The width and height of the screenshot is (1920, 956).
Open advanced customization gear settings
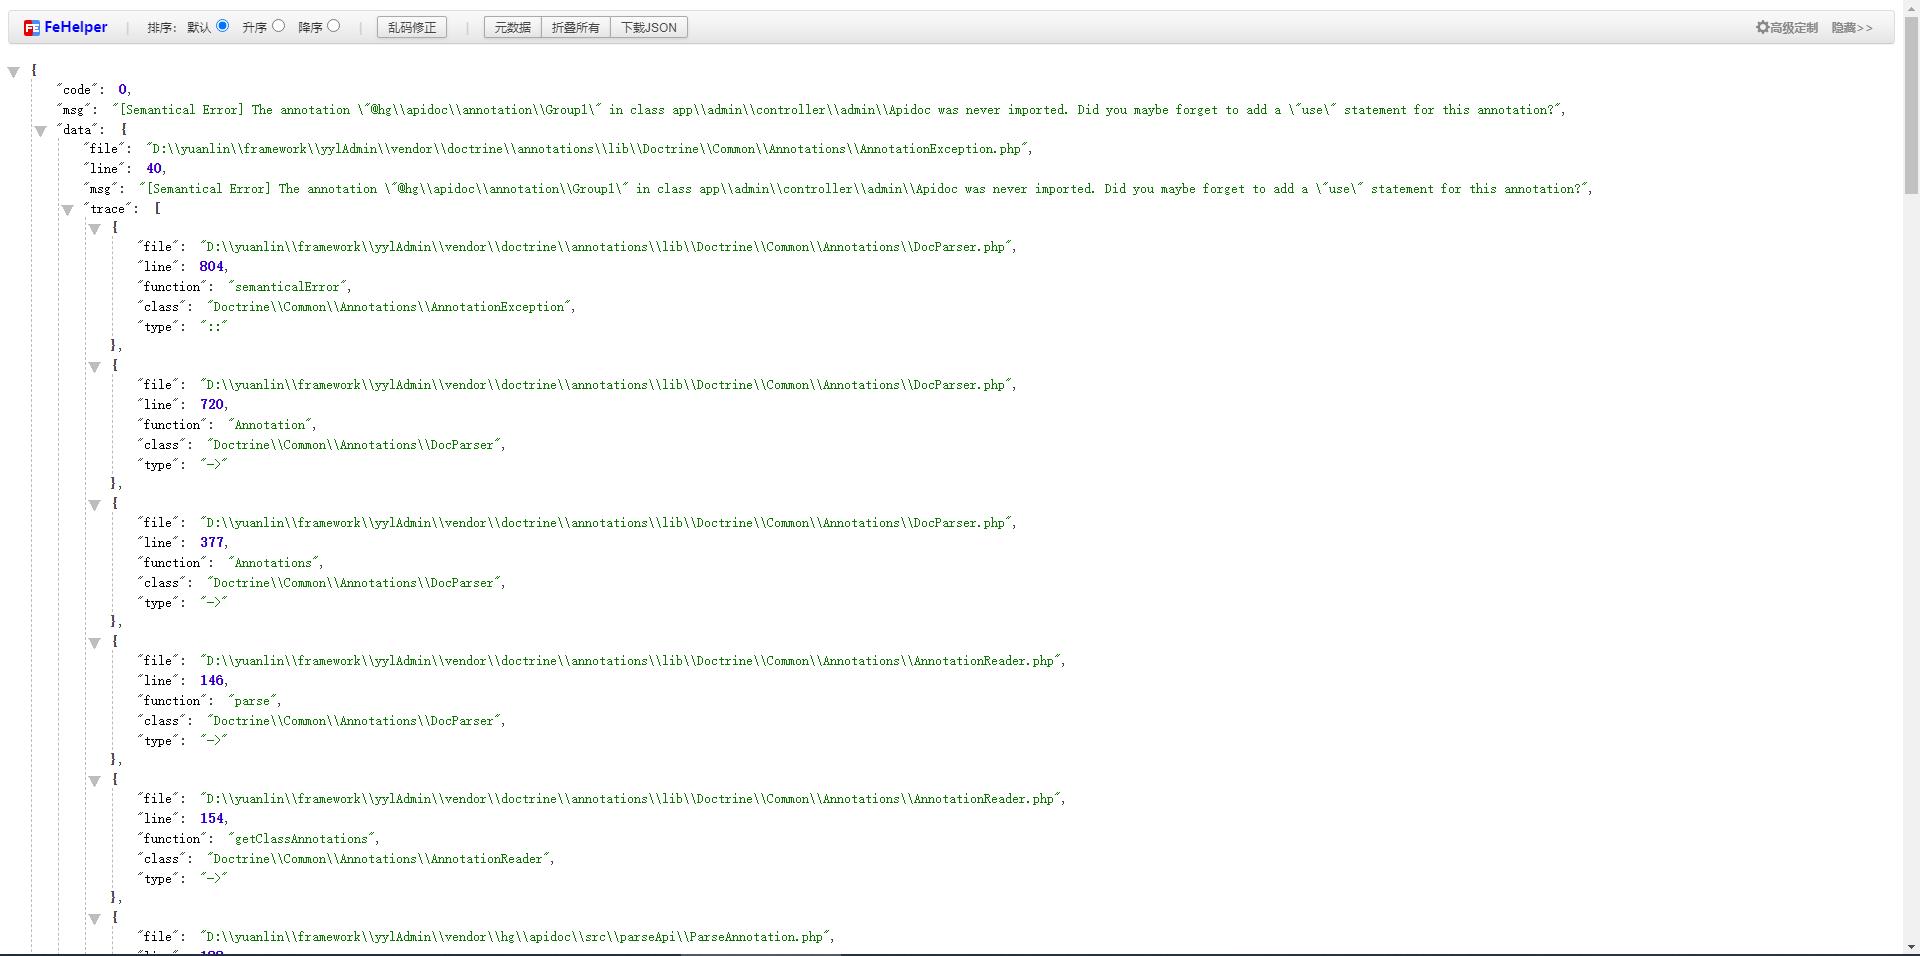1762,28
